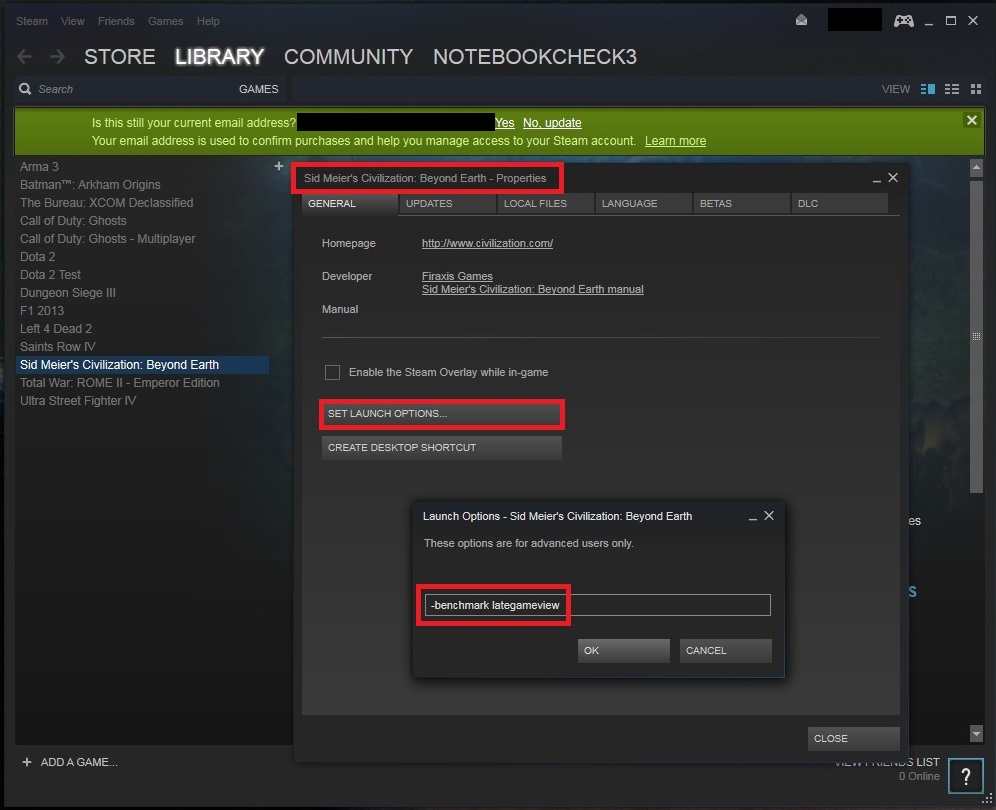Click the plus icon beside Arma 3

click(x=278, y=166)
